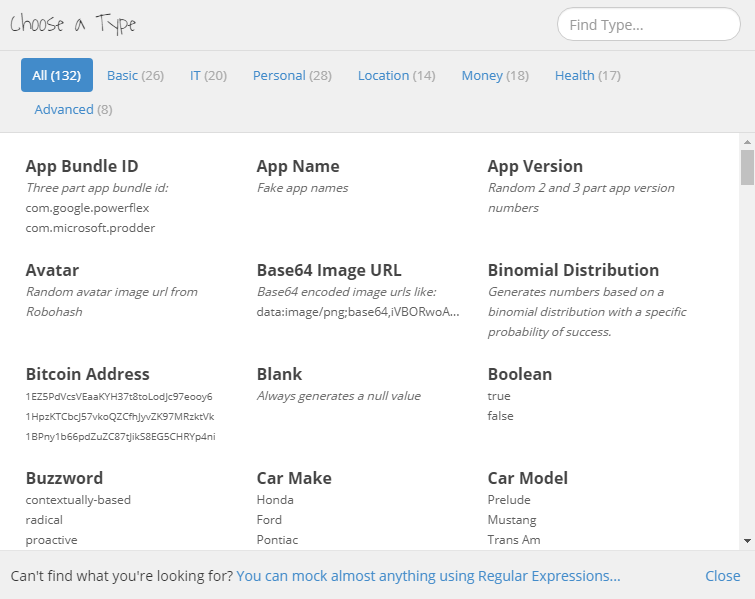This screenshot has height=599, width=755.
Task: Select the Personal category tab
Action: coord(292,76)
